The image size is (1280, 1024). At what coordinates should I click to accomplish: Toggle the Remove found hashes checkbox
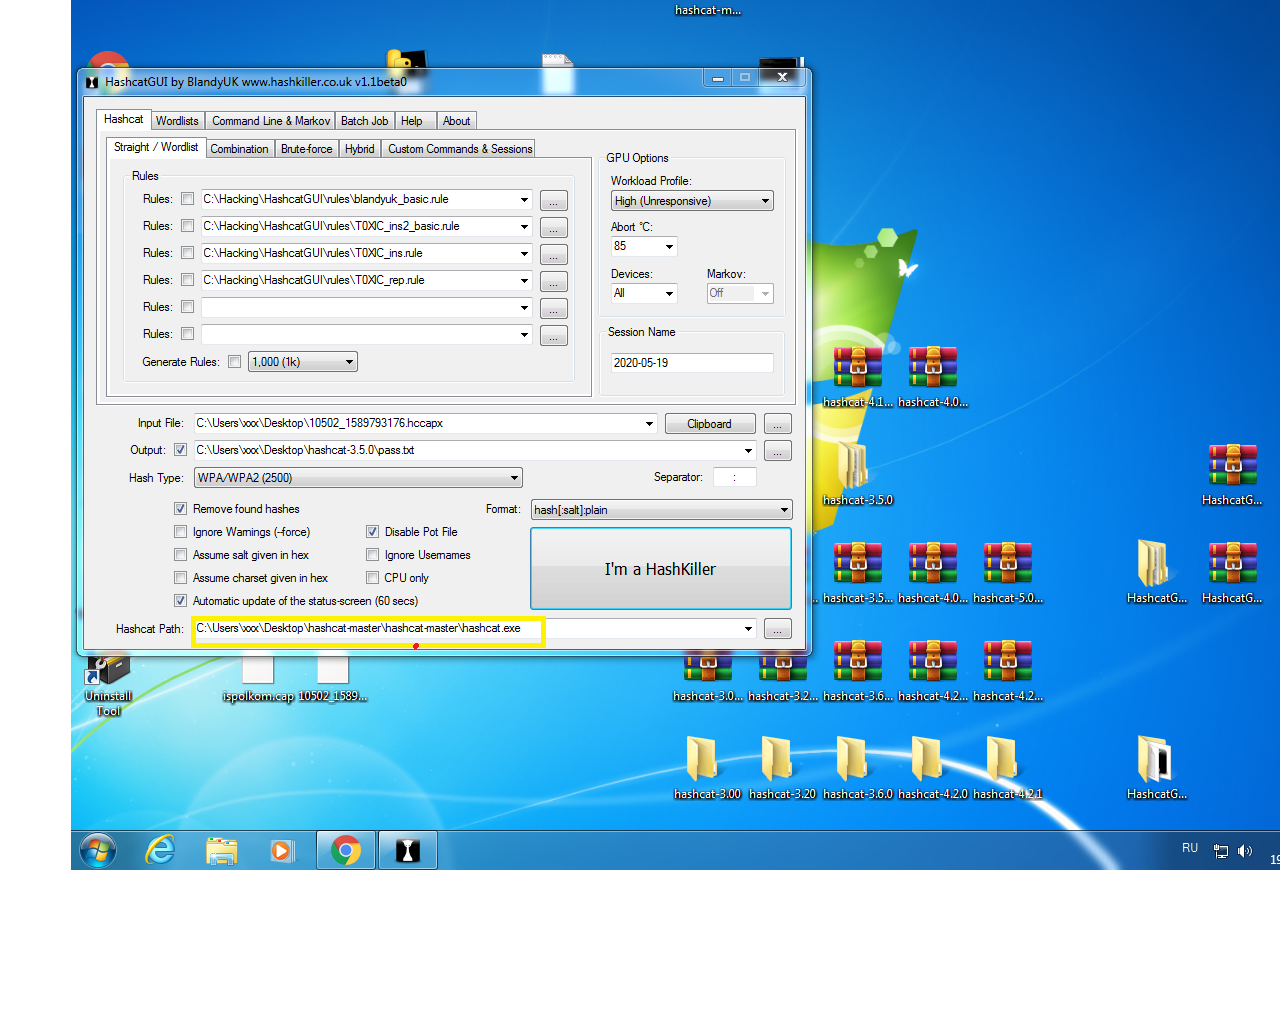click(181, 509)
